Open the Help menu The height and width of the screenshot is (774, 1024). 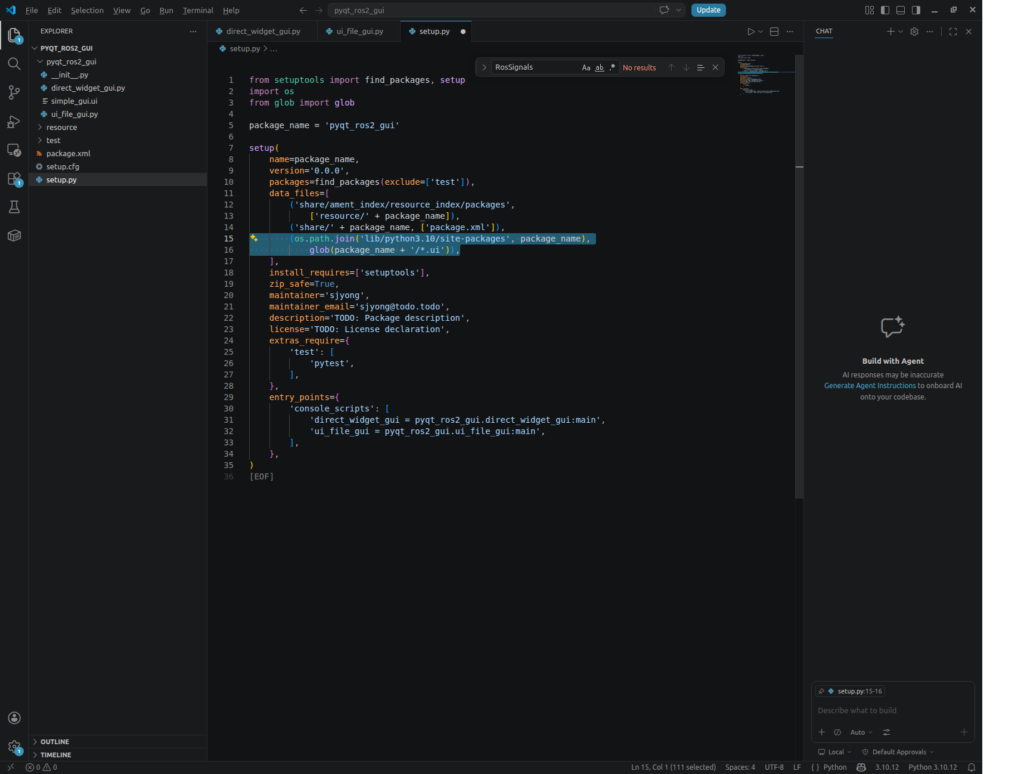[x=231, y=10]
